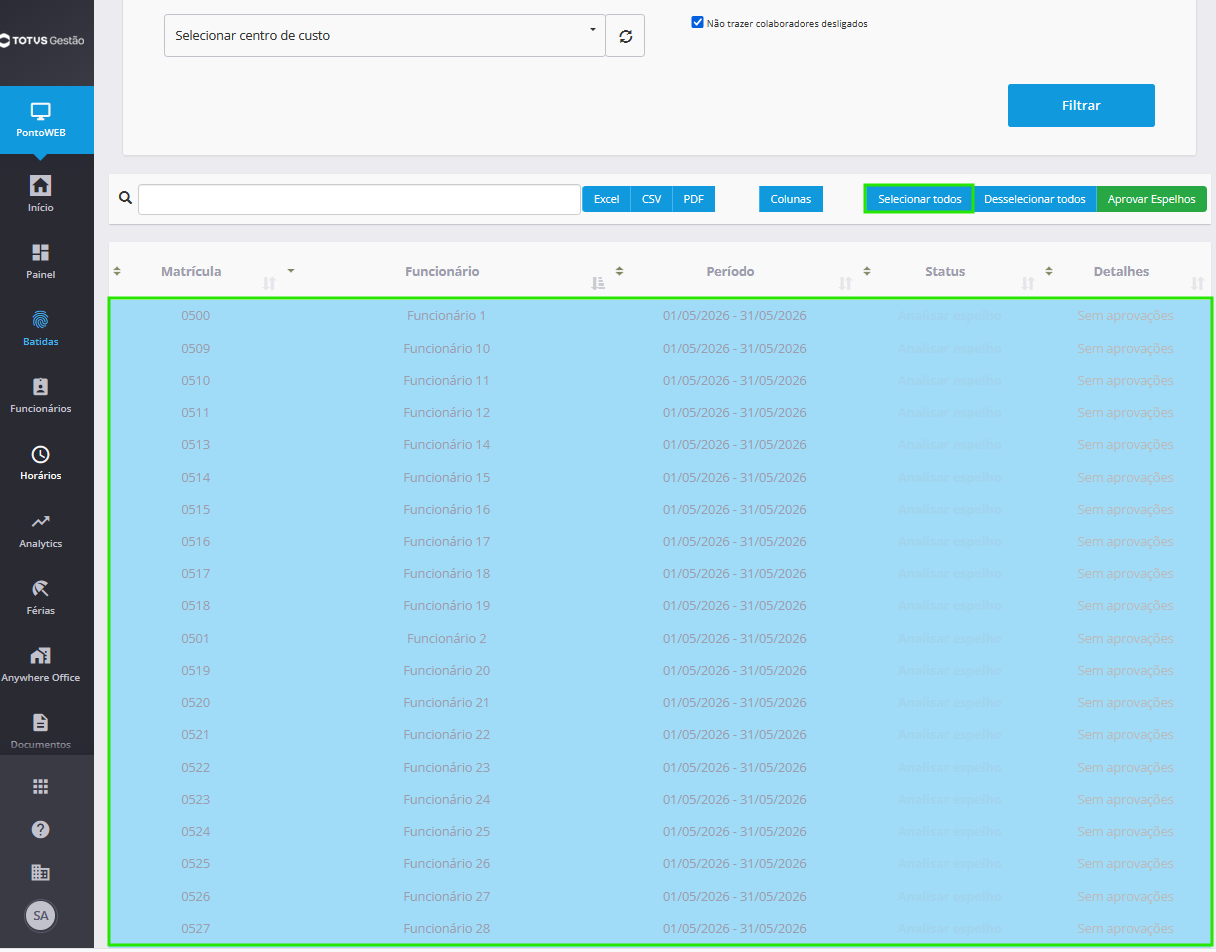Select row with matrícula 0511
This screenshot has height=952, width=1216.
pyautogui.click(x=660, y=412)
